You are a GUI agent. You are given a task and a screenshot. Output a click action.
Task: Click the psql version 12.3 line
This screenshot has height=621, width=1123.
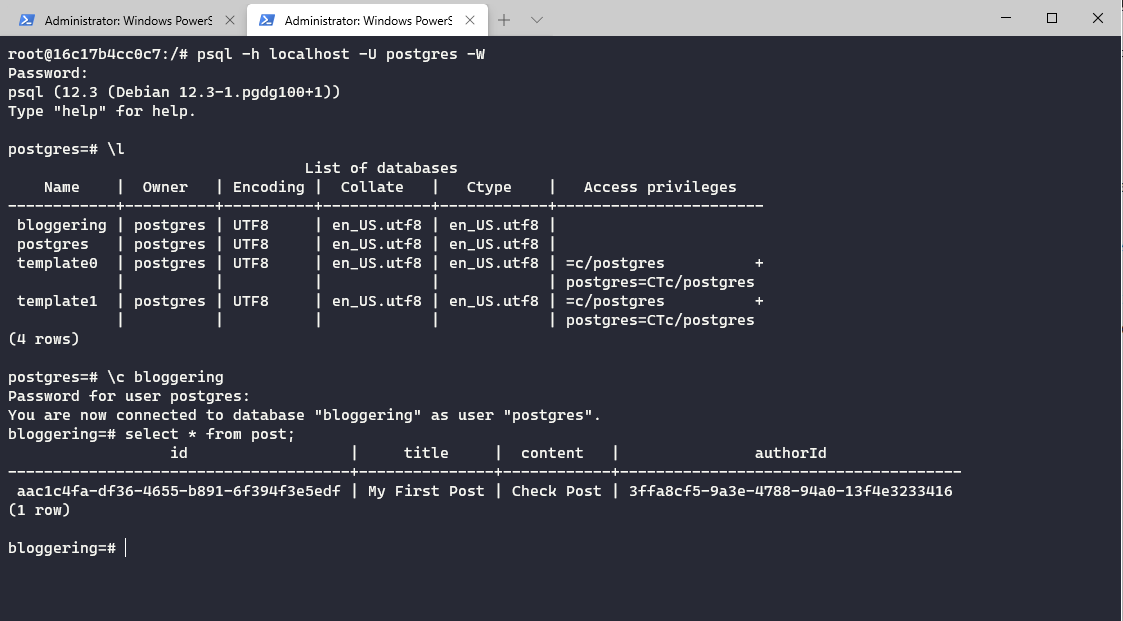(x=174, y=92)
